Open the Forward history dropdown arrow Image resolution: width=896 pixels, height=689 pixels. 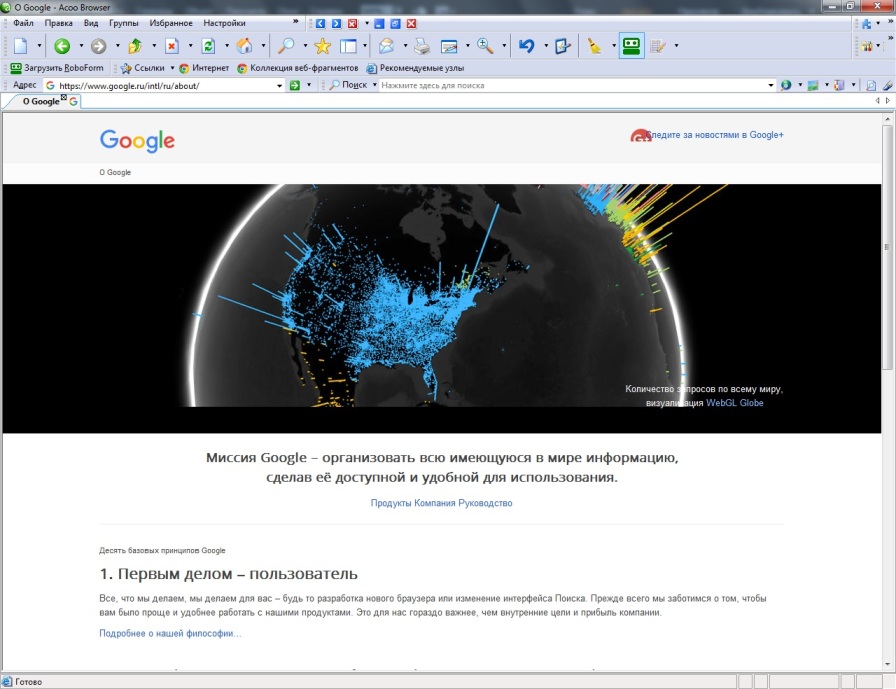coord(117,46)
